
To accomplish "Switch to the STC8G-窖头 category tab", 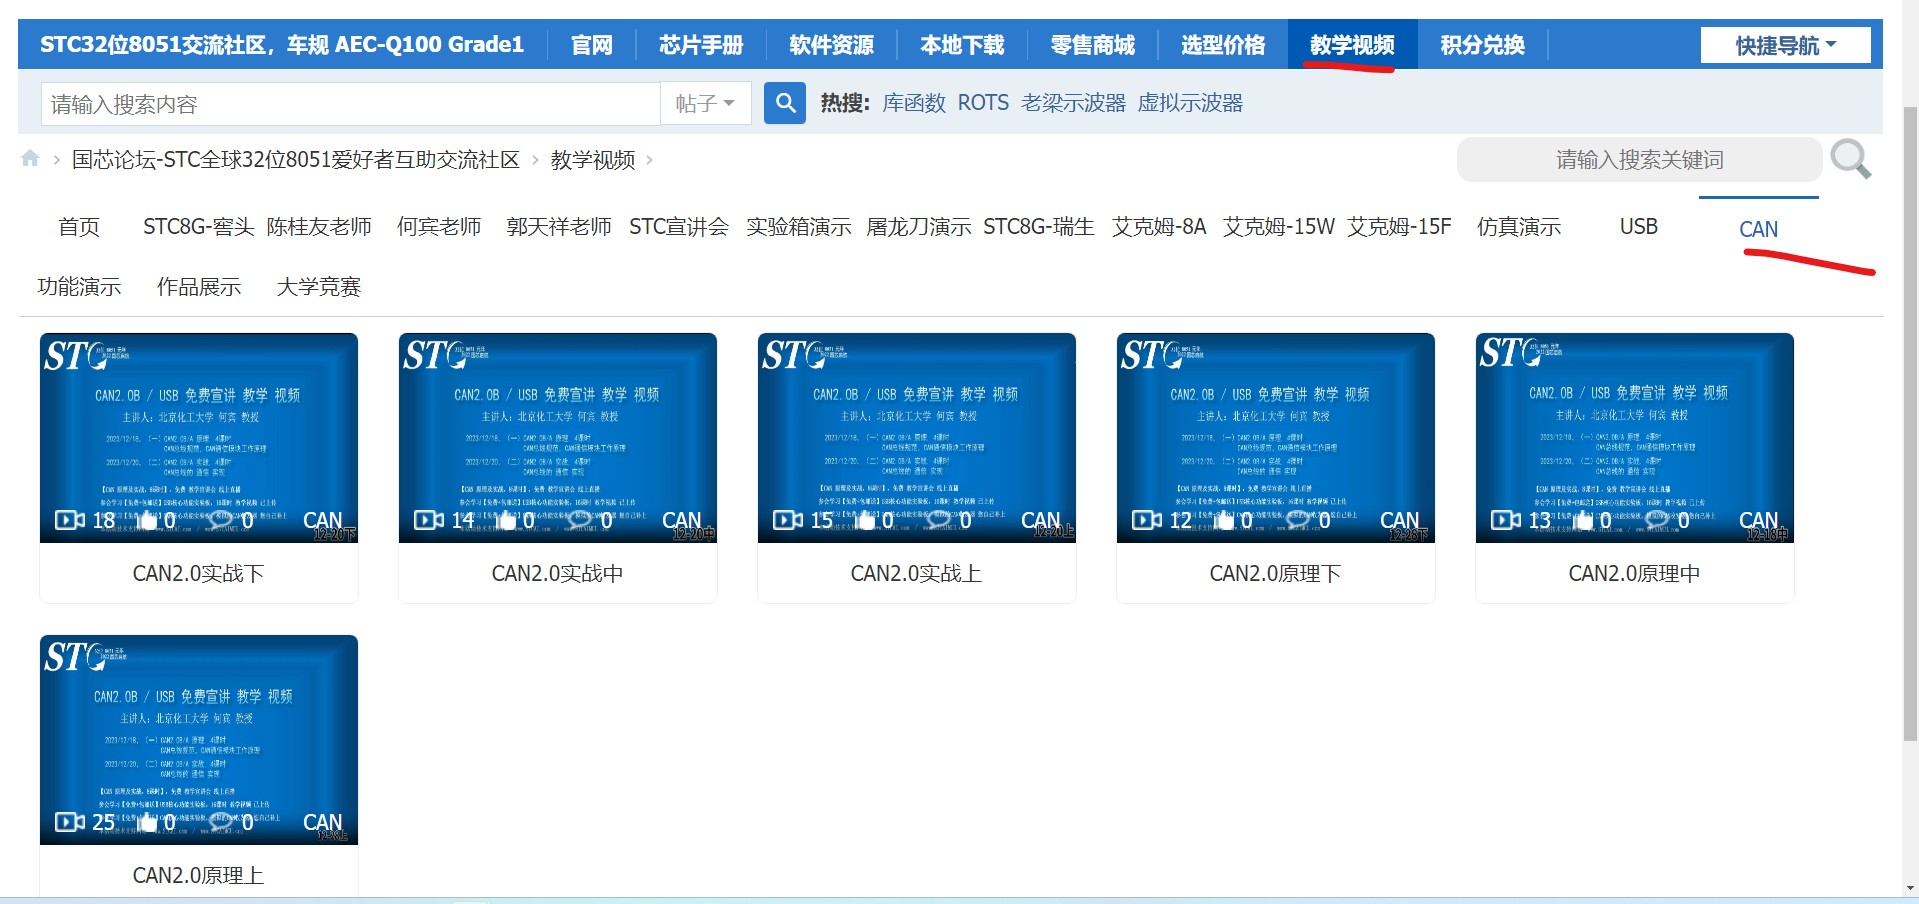I will tap(199, 227).
